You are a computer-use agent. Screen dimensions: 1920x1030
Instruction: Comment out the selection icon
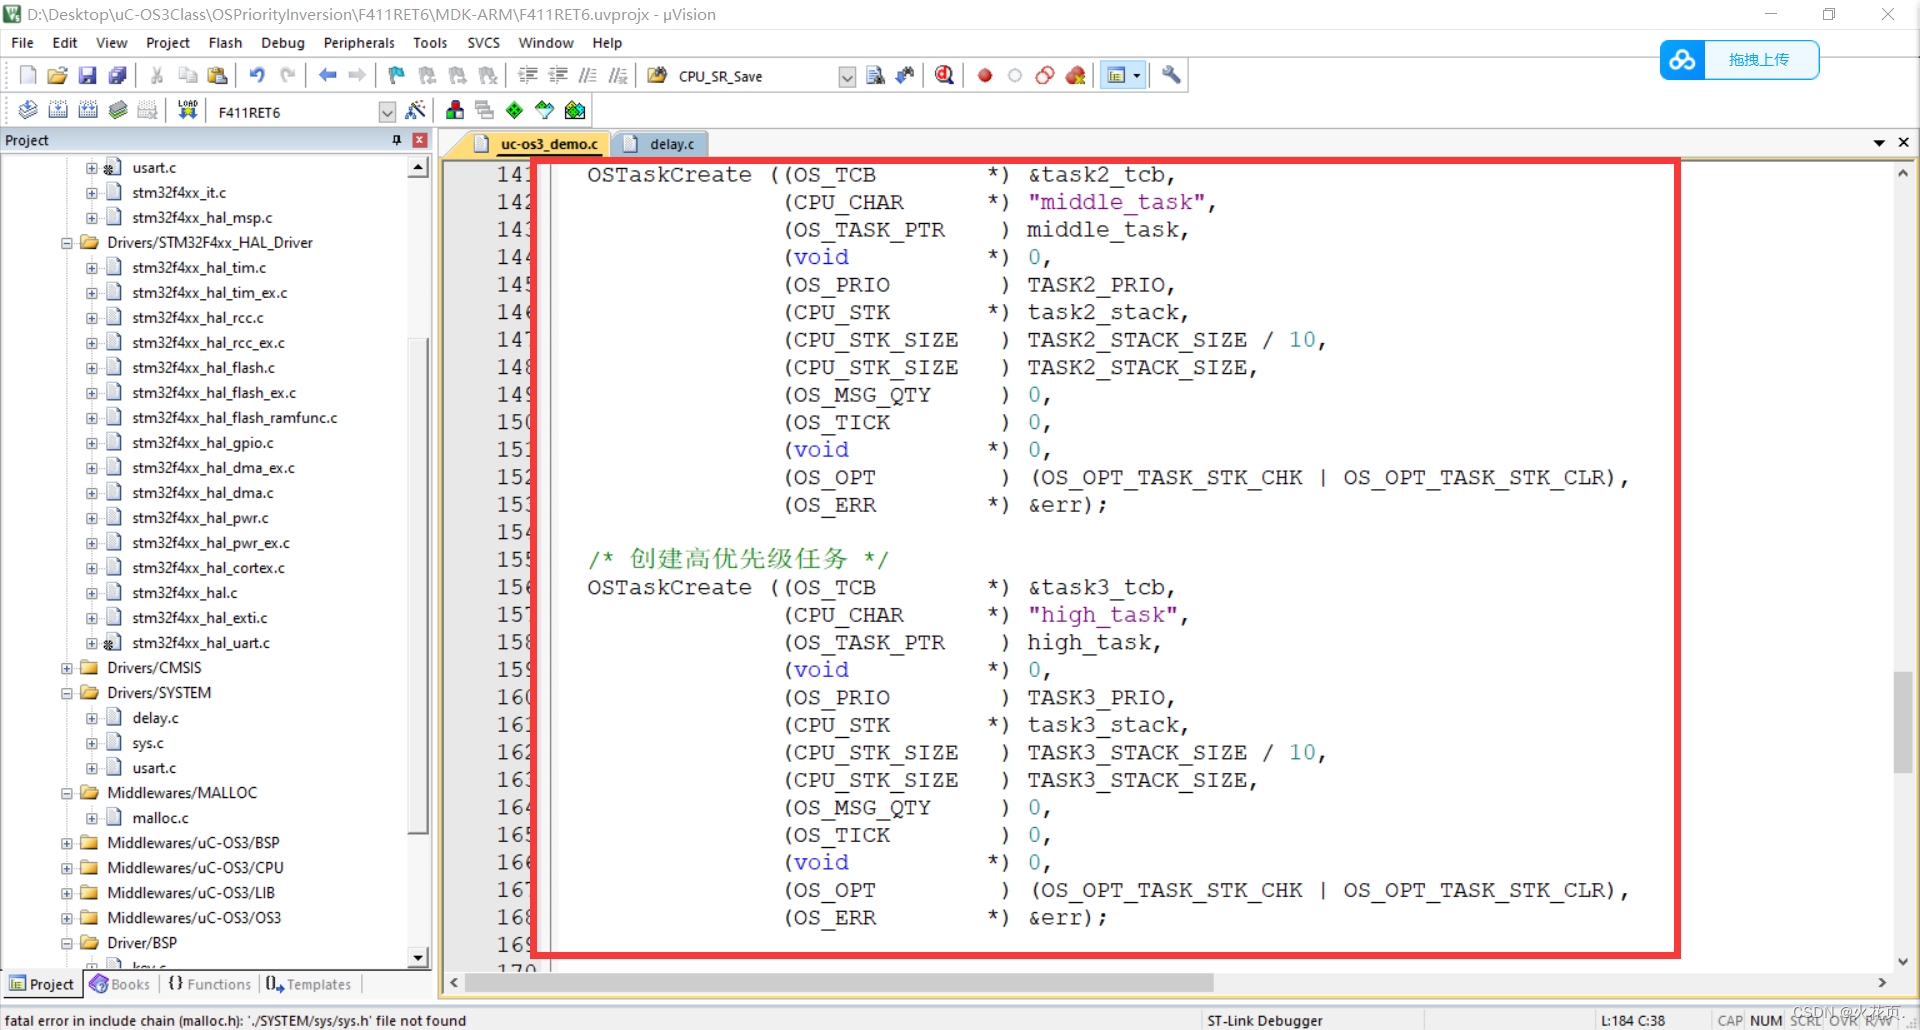588,75
